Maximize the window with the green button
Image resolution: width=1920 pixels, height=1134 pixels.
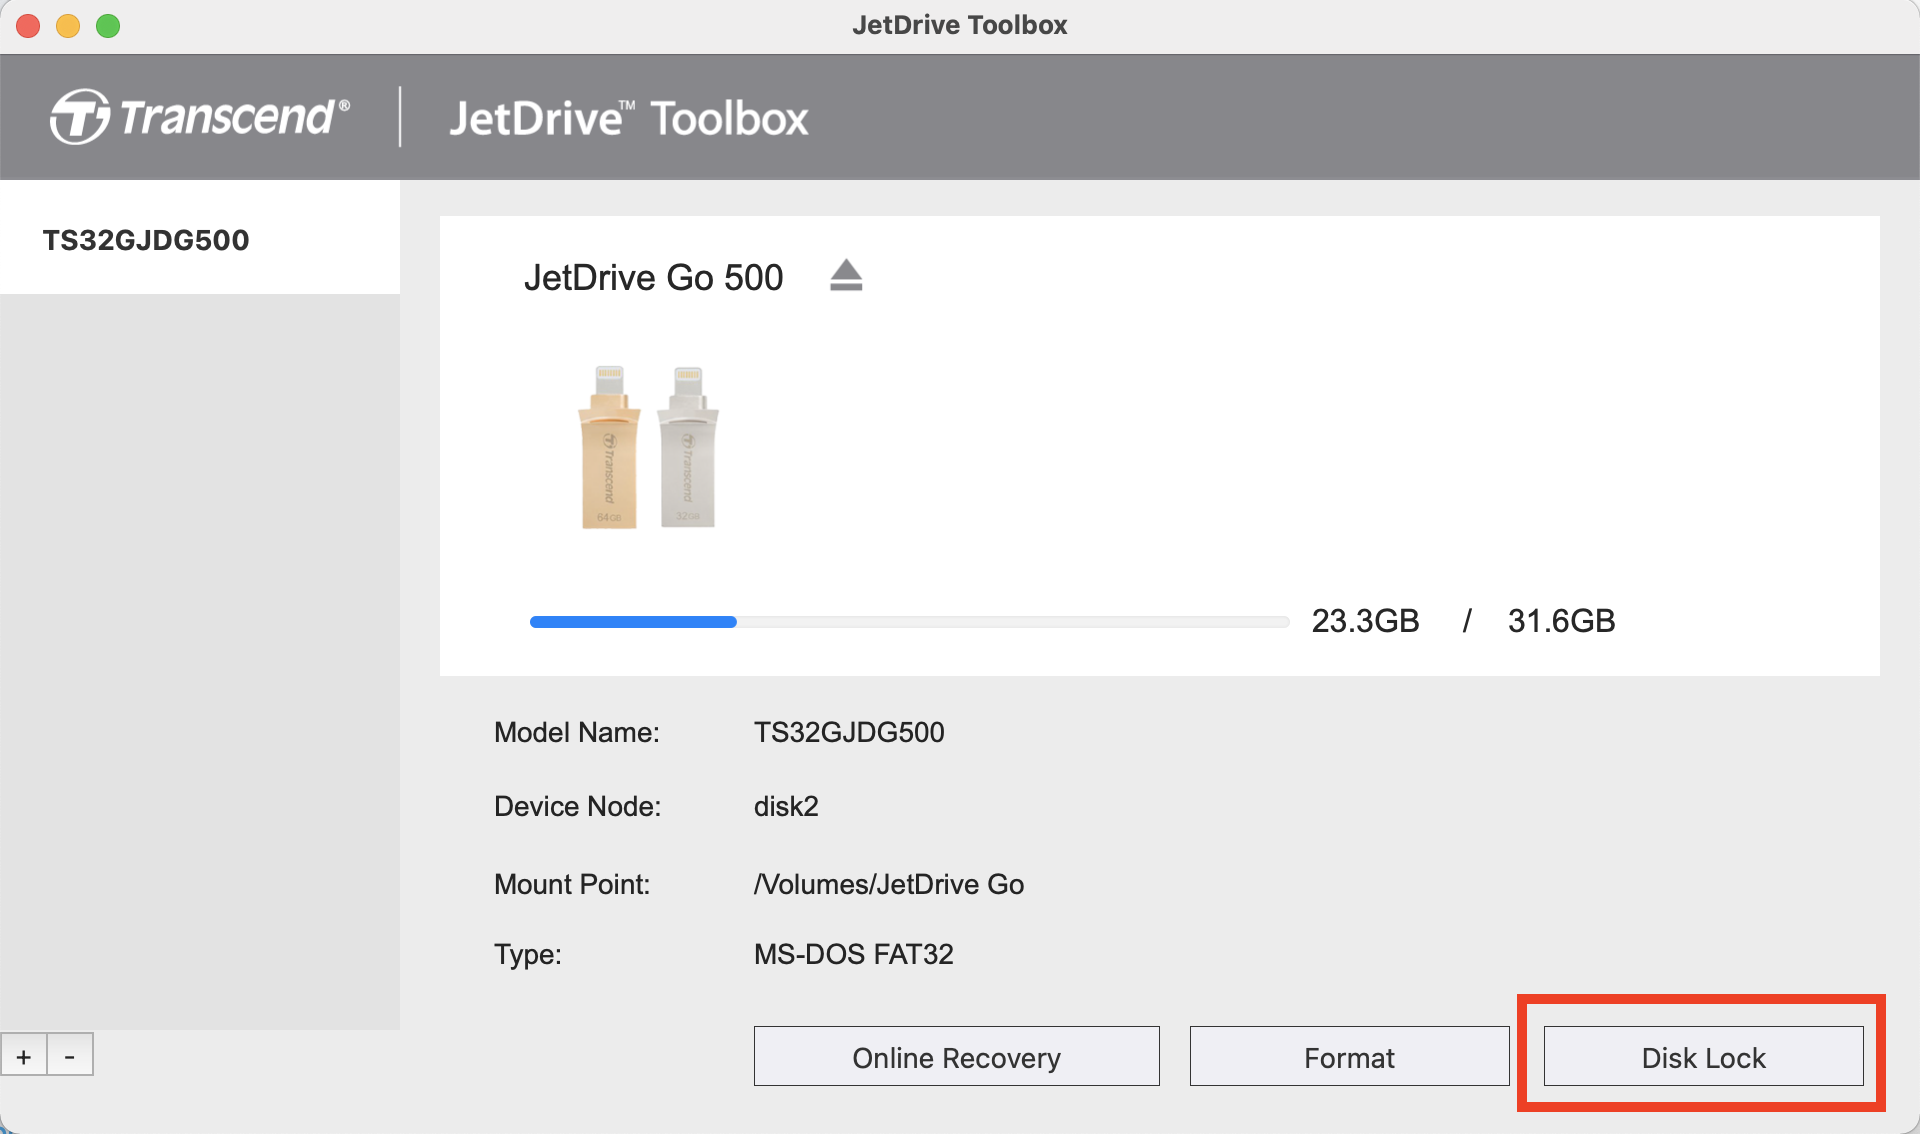(x=108, y=26)
